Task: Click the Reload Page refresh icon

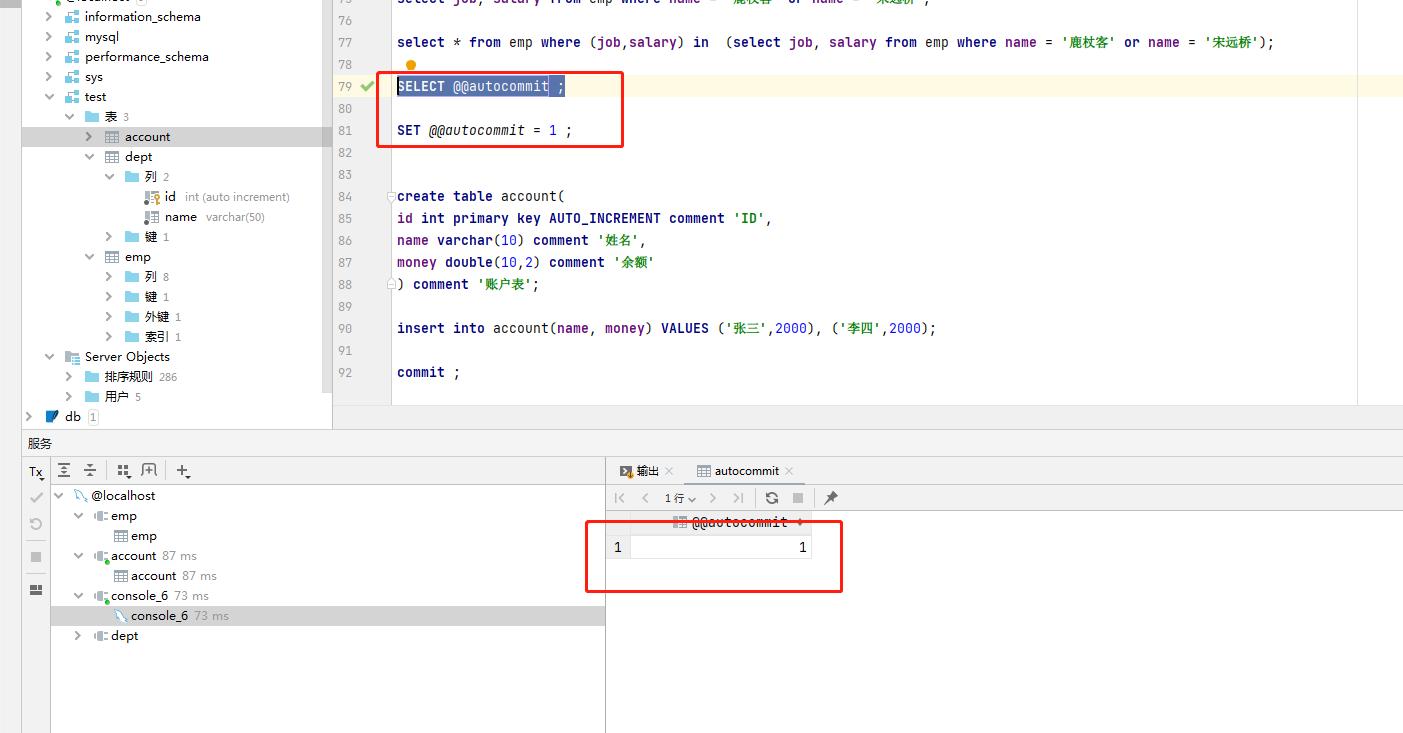Action: click(x=771, y=498)
